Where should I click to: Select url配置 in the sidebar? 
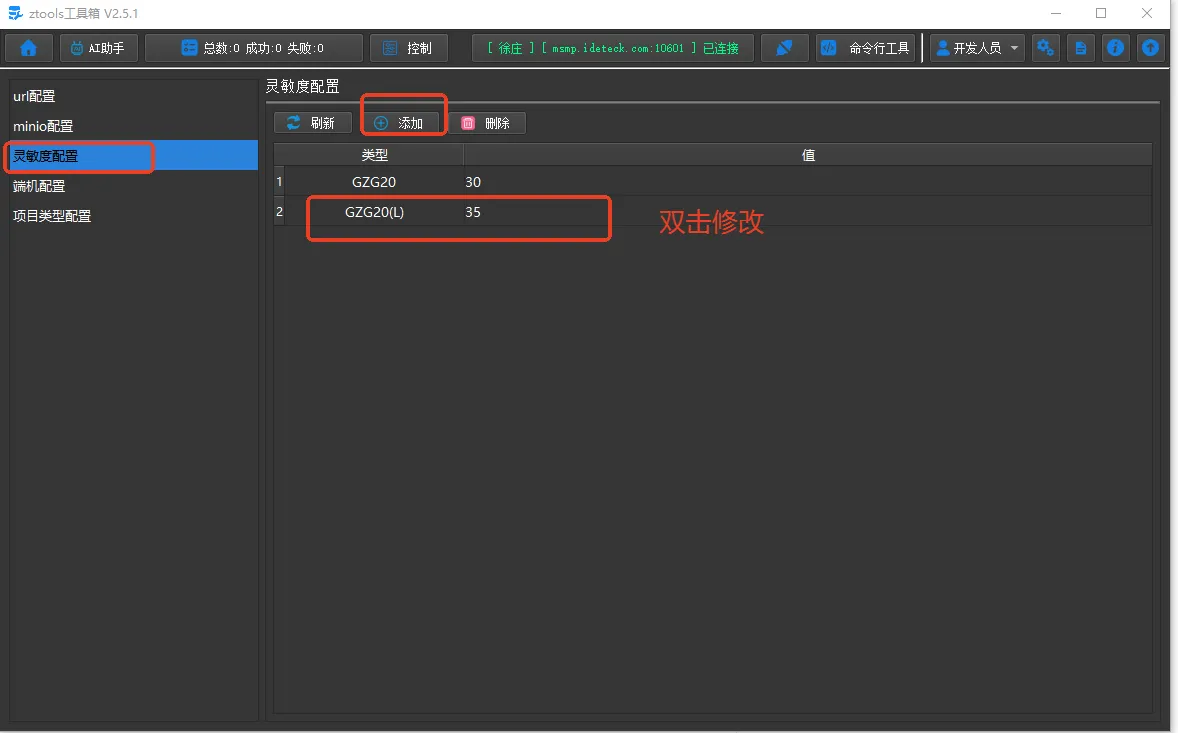pyautogui.click(x=34, y=97)
